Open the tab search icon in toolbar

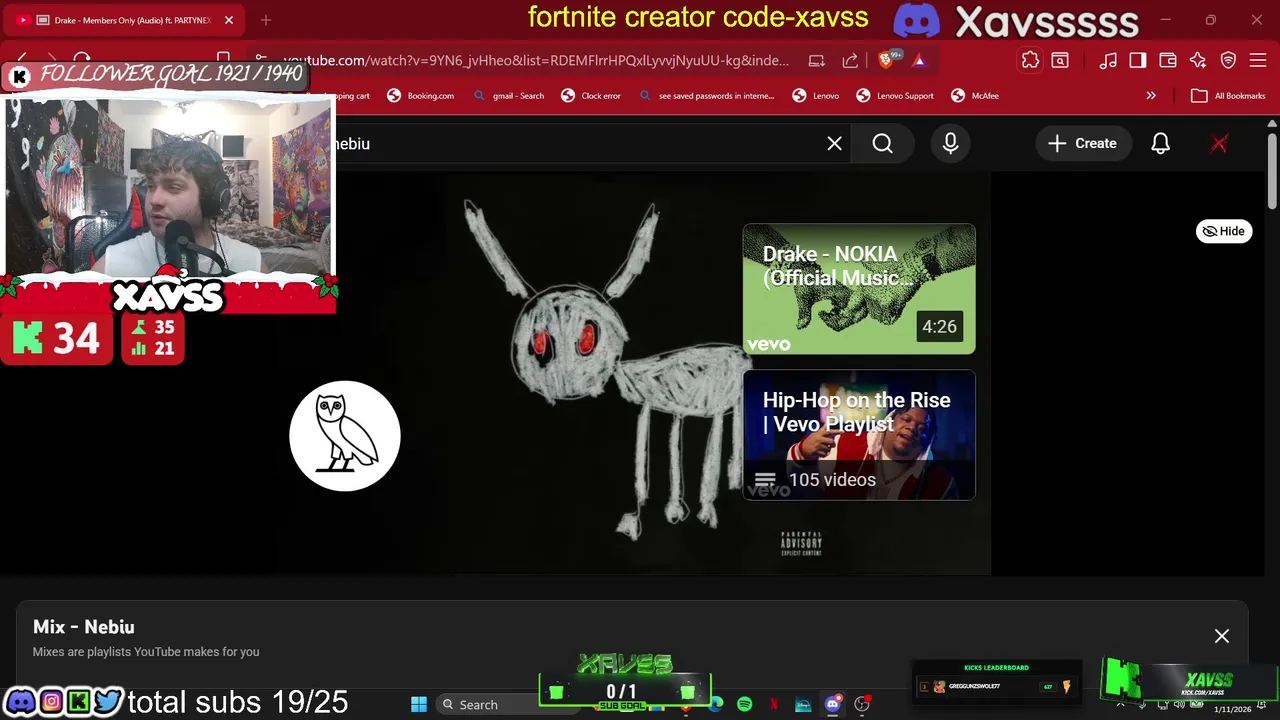(x=1060, y=60)
